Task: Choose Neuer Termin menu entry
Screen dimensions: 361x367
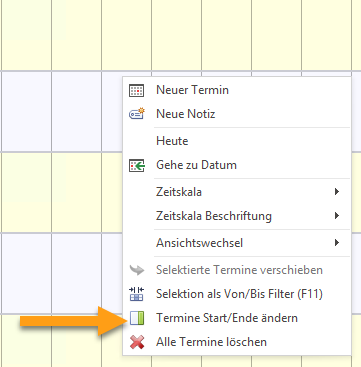Action: click(x=237, y=90)
